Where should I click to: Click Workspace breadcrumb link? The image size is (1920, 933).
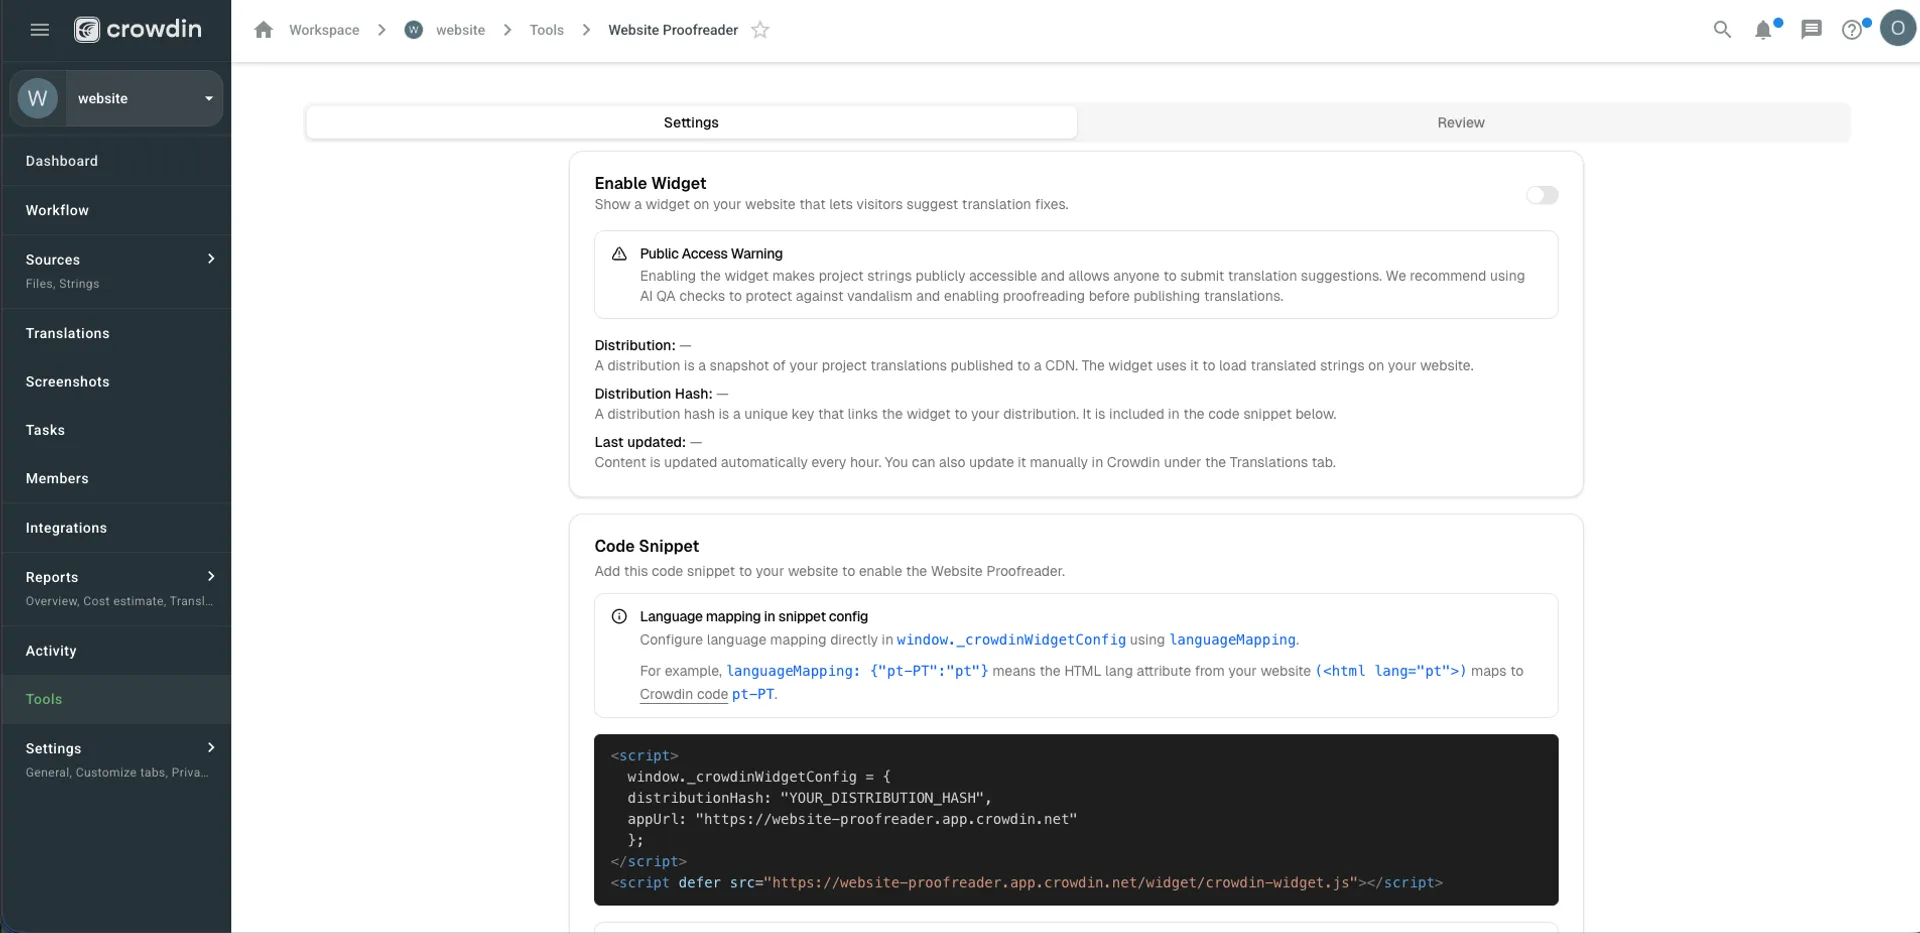(324, 30)
